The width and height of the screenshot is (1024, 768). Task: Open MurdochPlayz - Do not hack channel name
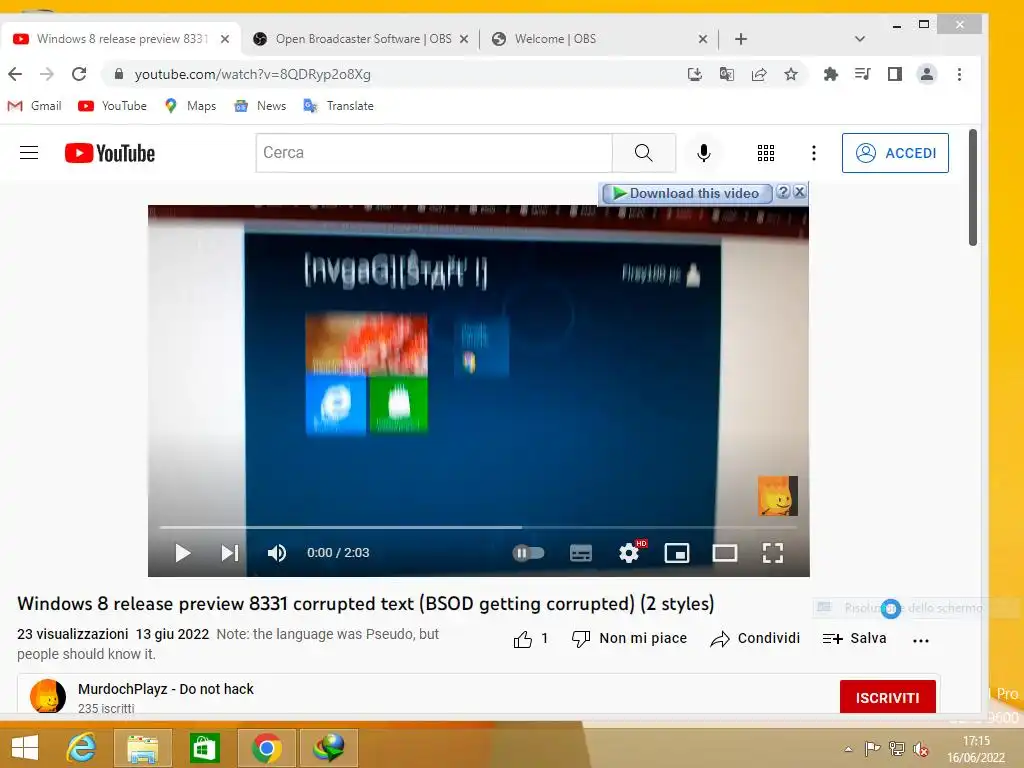coord(165,689)
